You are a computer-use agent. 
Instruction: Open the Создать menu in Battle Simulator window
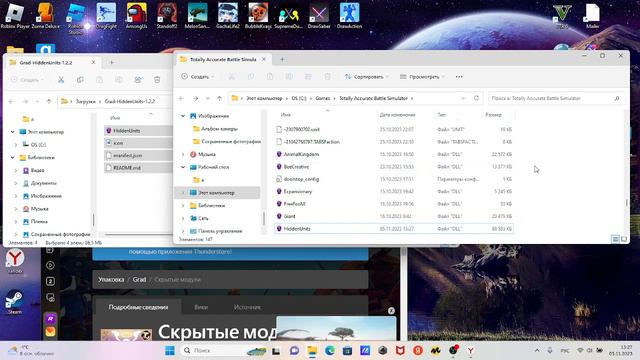click(198, 77)
